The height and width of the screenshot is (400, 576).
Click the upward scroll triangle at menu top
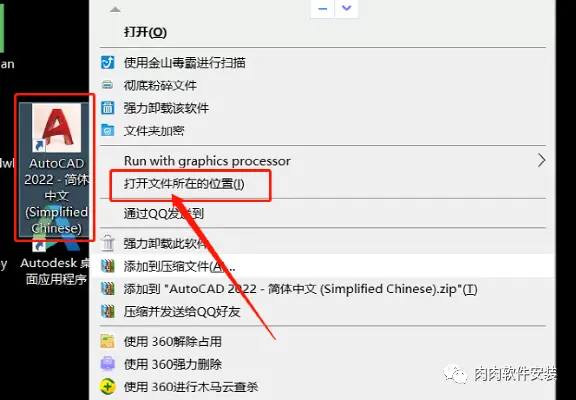(115, 10)
